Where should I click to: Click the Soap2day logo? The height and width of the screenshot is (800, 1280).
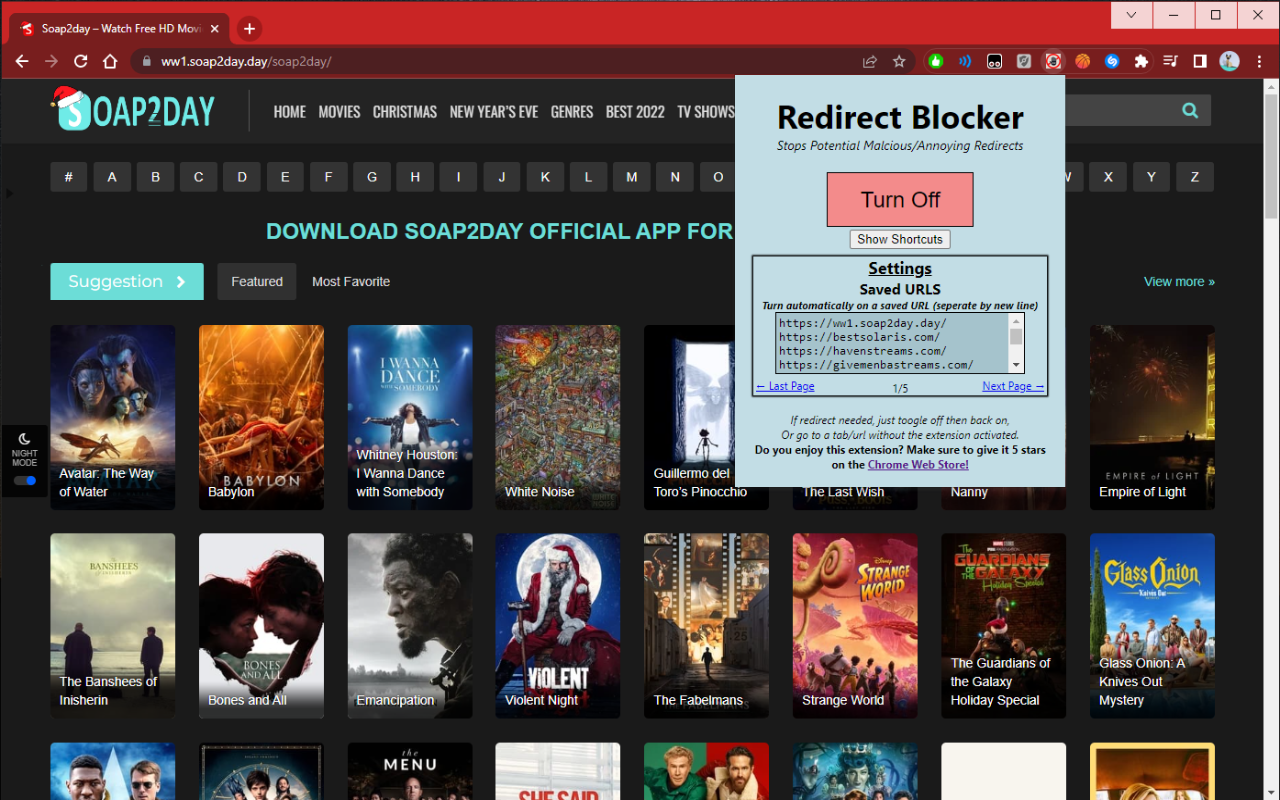click(133, 110)
